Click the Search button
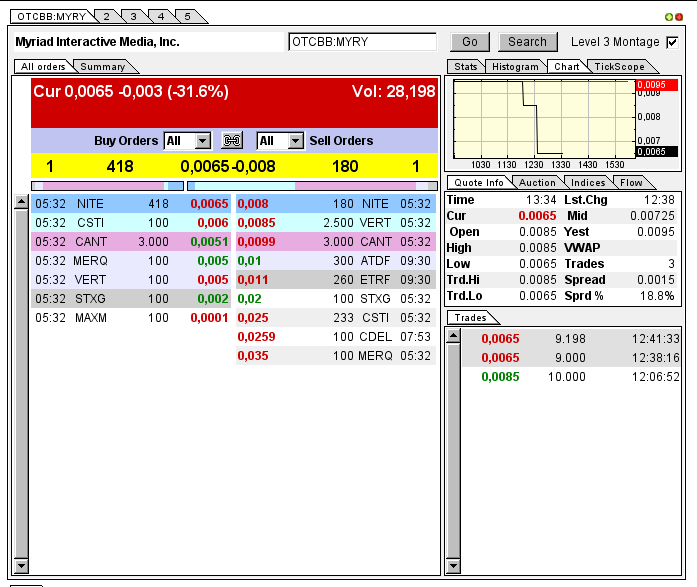The image size is (697, 587). pos(528,42)
